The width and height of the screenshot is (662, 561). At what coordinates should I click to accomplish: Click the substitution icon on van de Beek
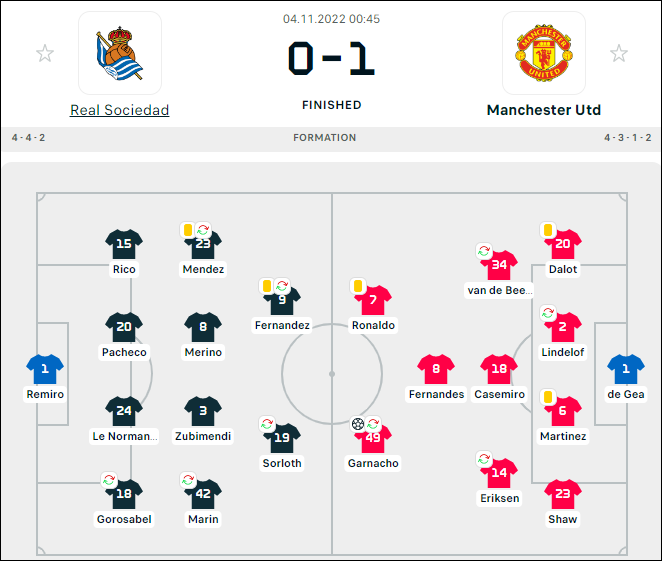pyautogui.click(x=484, y=251)
